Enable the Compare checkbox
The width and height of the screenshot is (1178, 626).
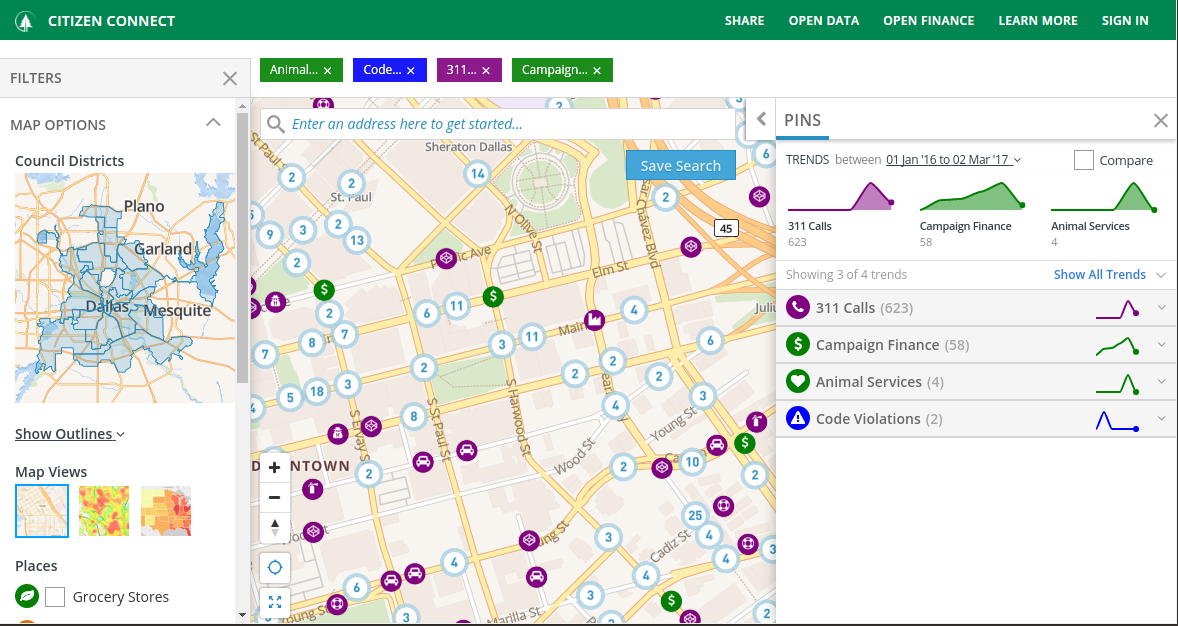pos(1083,160)
